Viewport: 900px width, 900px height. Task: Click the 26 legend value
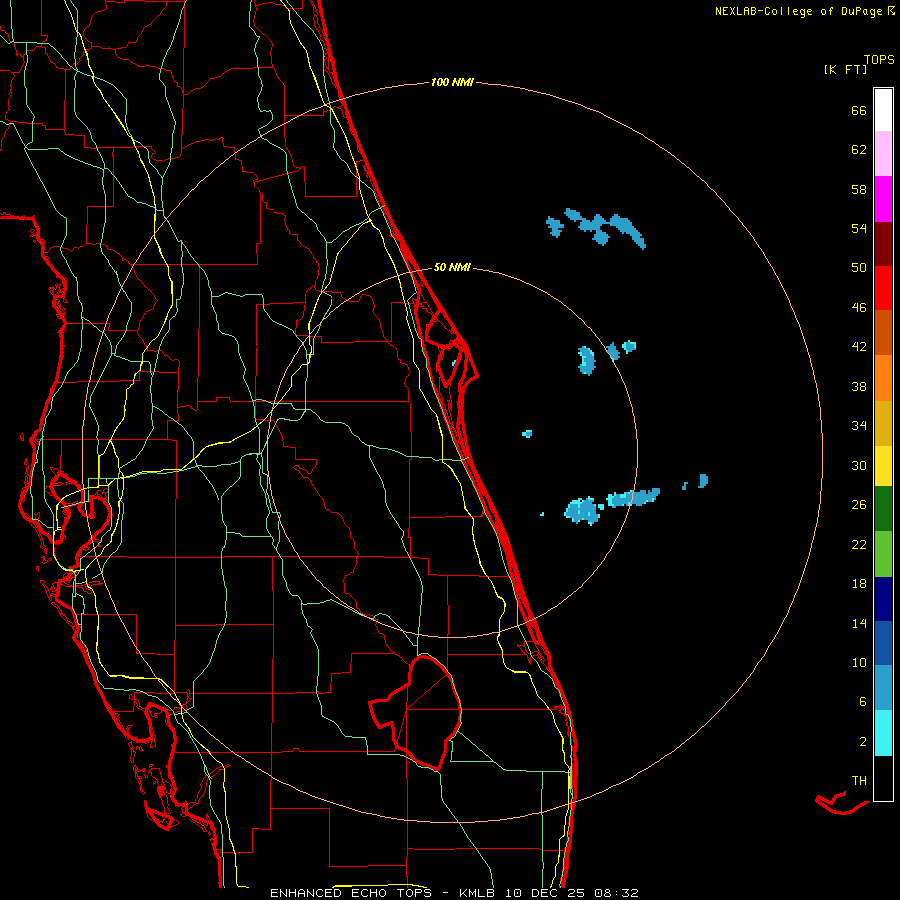click(859, 505)
